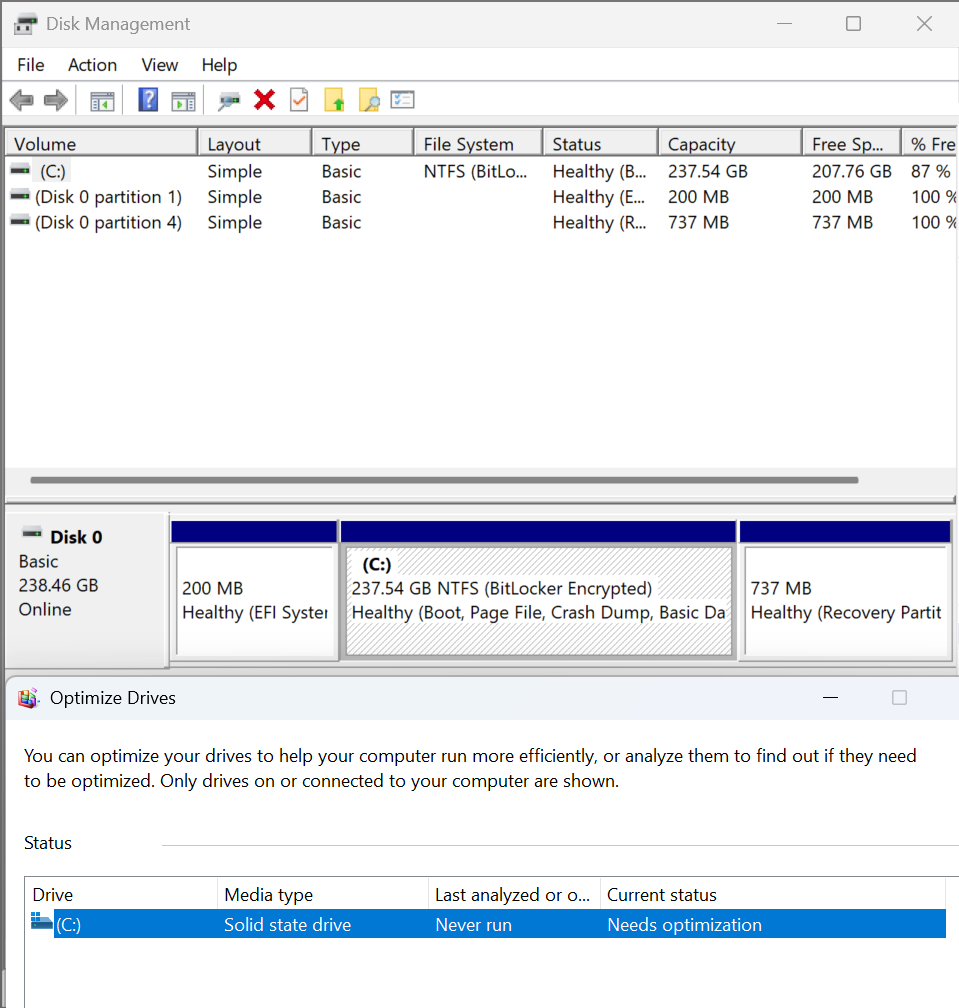Click the Media type column header in Optimize Drives
The width and height of the screenshot is (959, 1008).
click(323, 894)
